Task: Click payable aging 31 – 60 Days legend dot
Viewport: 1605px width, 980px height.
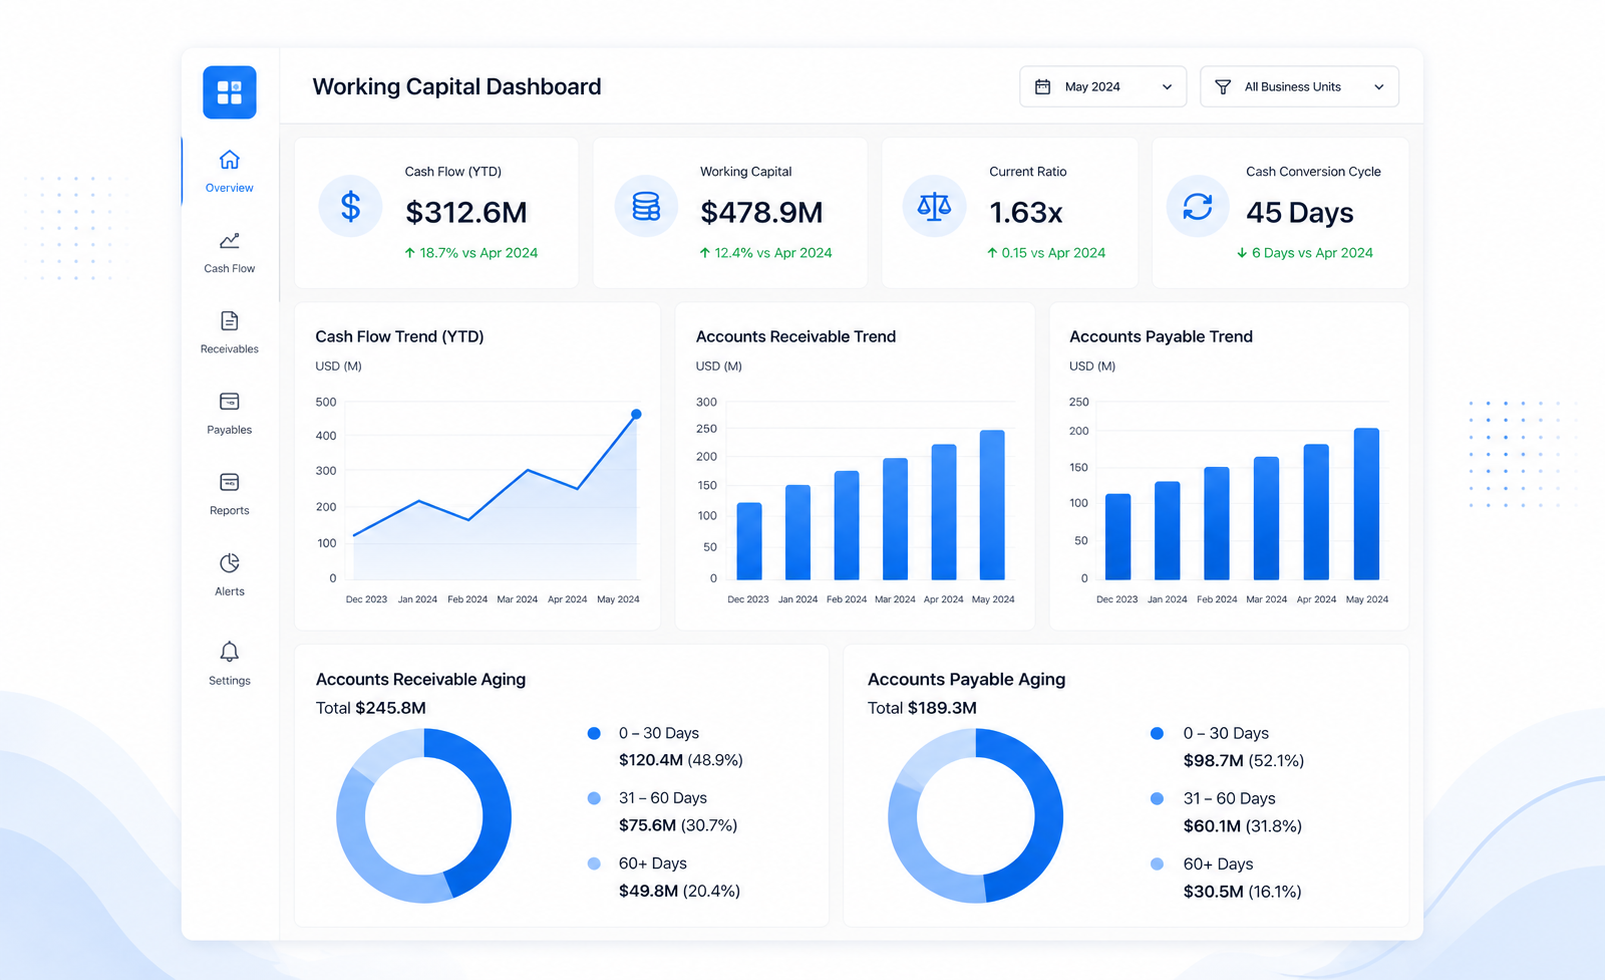Action: click(x=1157, y=798)
